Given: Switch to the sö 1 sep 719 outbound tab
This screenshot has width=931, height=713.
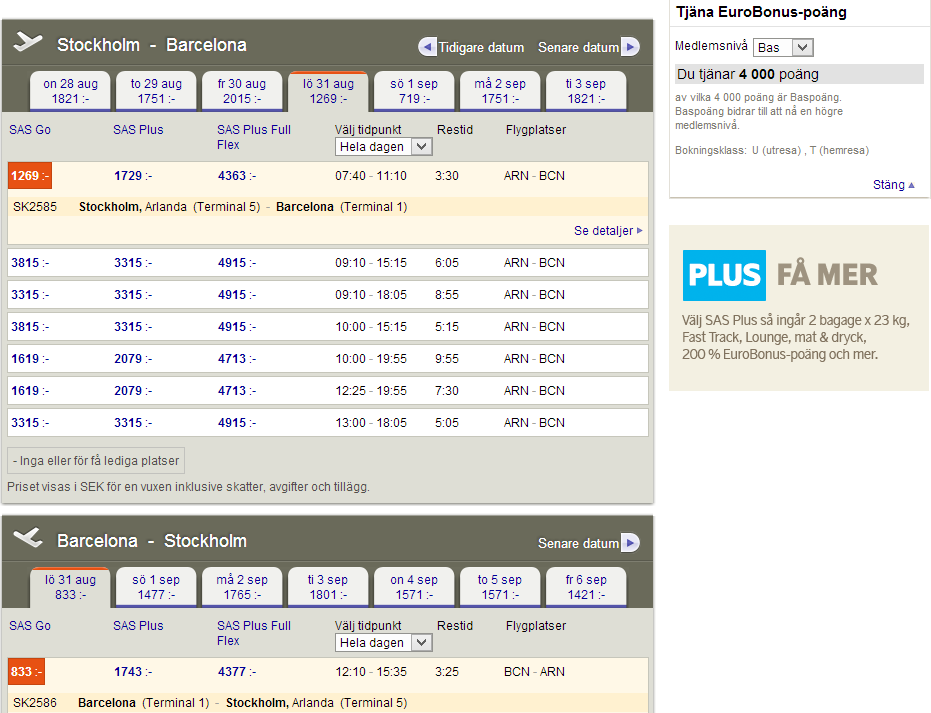Looking at the screenshot, I should tap(414, 91).
